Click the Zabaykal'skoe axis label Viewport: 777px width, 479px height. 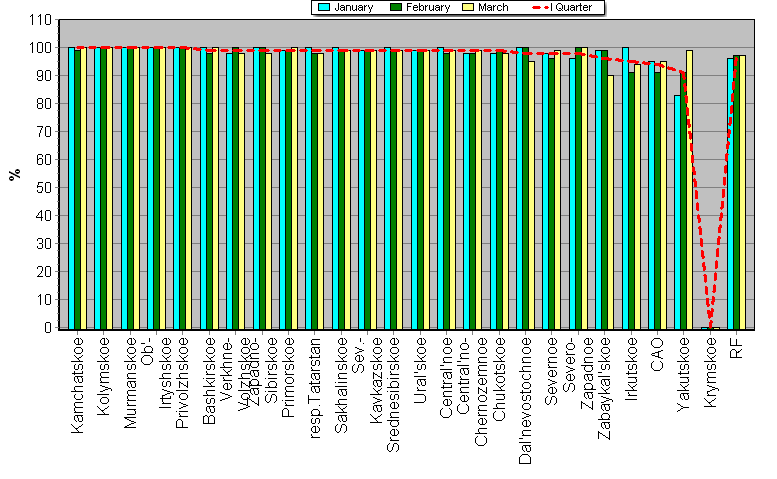pos(605,389)
